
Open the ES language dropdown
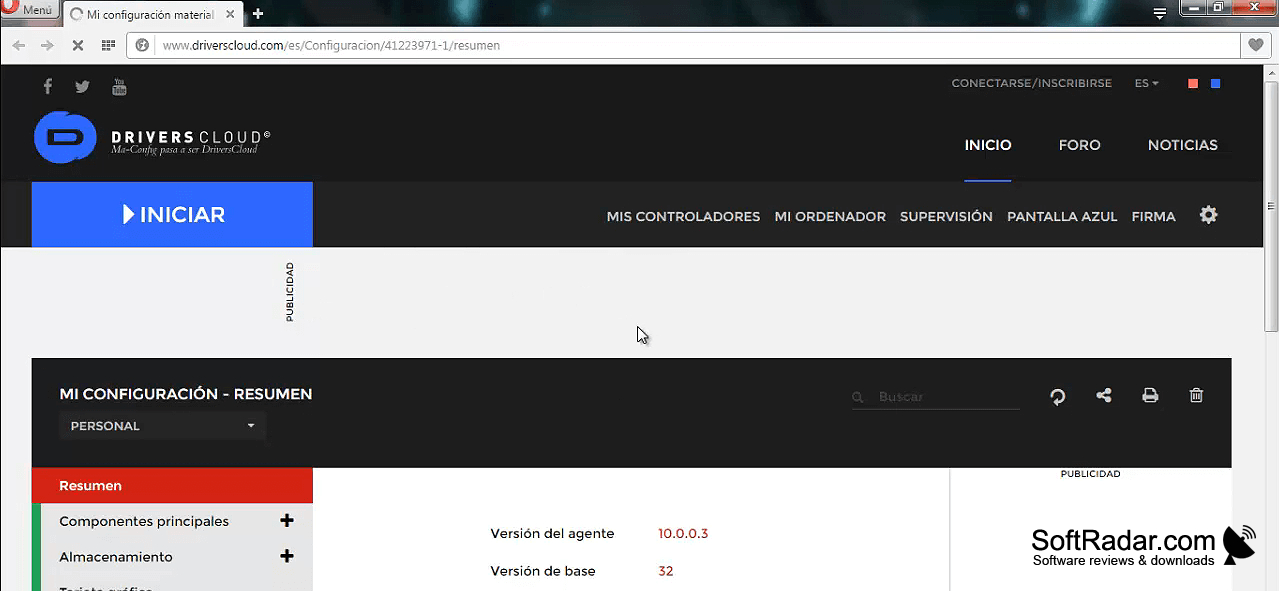click(x=1146, y=83)
